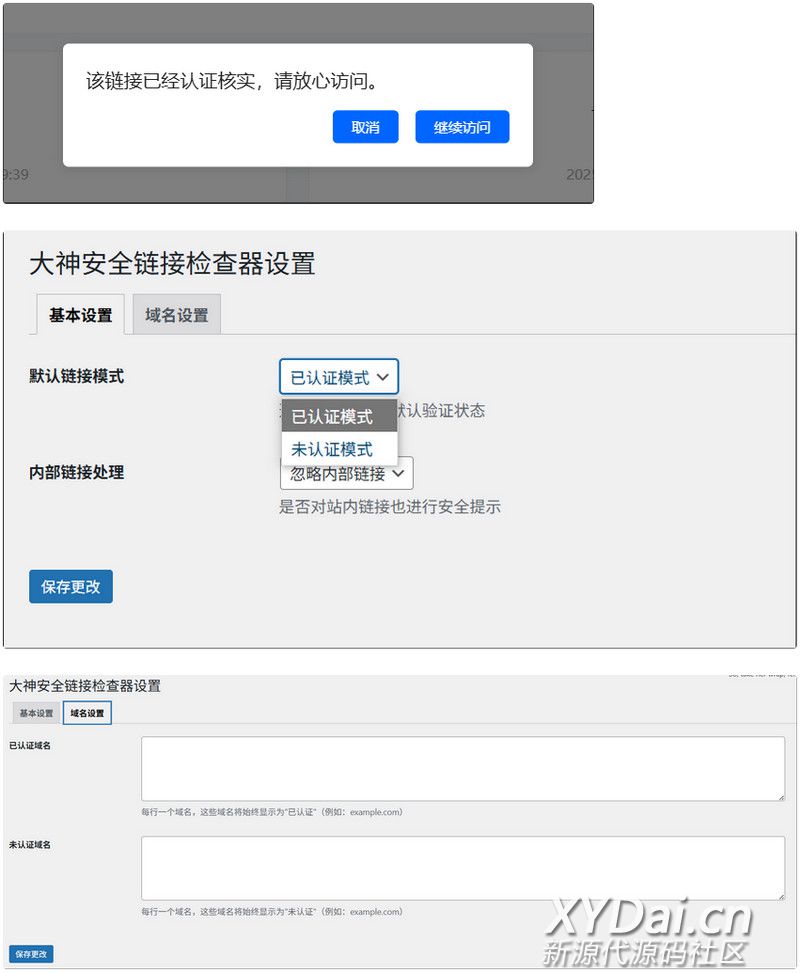The height and width of the screenshot is (973, 800).
Task: Click resize grip of 未认证域名 text area
Action: (780, 895)
